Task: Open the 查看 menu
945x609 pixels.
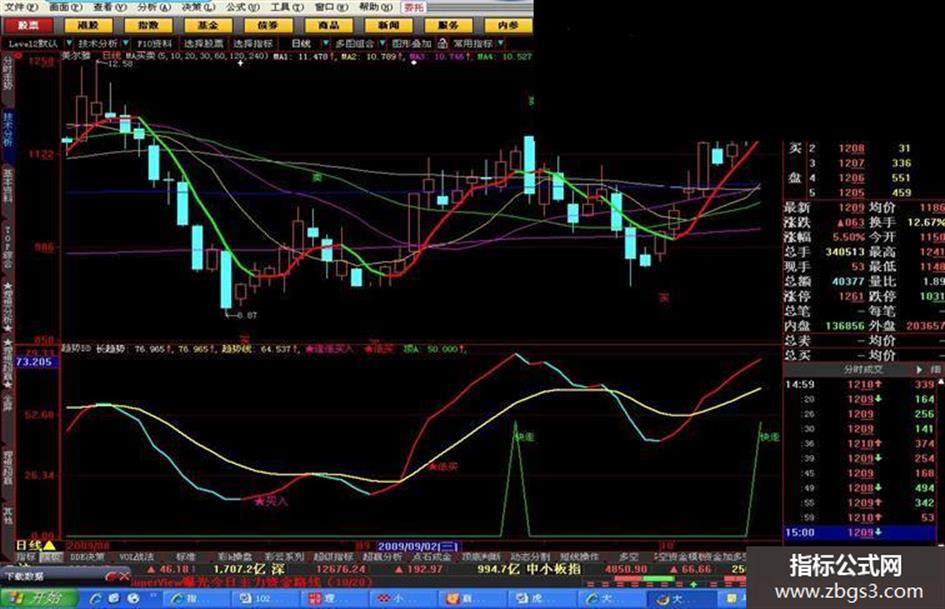Action: pos(110,7)
